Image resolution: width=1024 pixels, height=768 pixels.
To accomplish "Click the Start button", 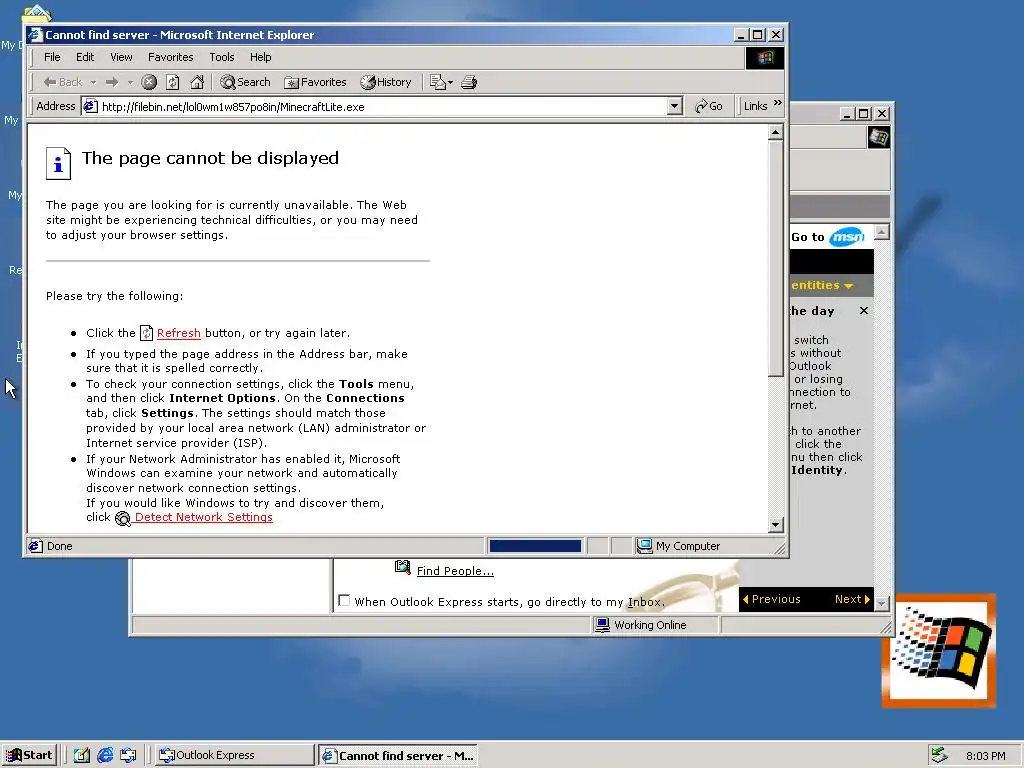I will [x=29, y=755].
